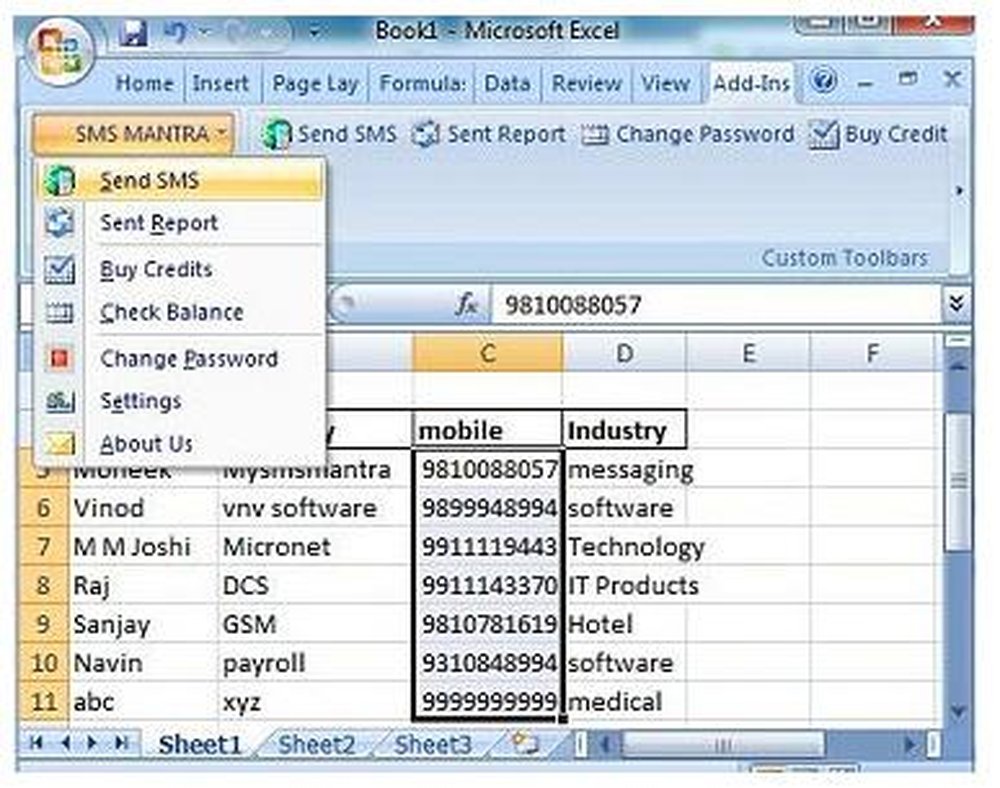The image size is (1000, 788).
Task: Click the mobile header cell
Action: point(488,431)
